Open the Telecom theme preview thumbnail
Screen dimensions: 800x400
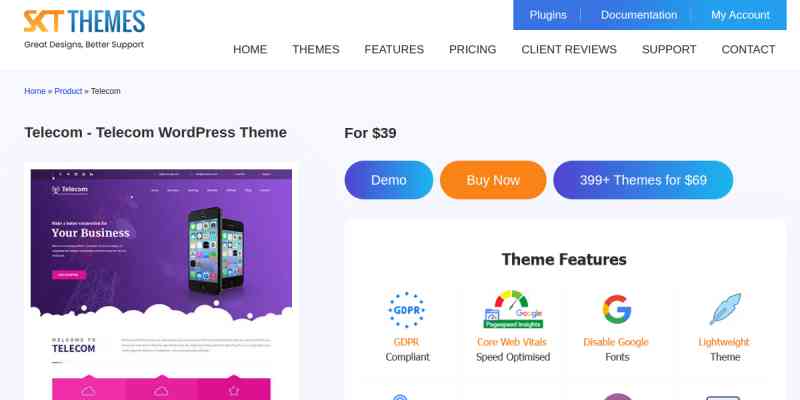161,282
